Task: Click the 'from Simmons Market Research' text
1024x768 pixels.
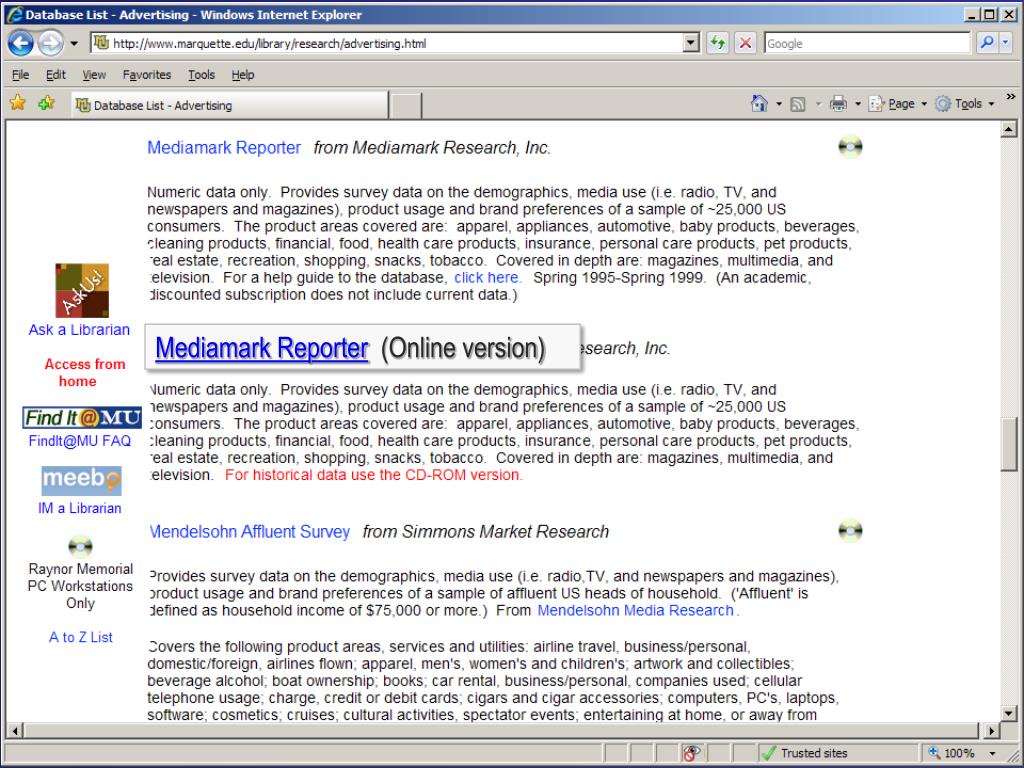Action: click(486, 532)
